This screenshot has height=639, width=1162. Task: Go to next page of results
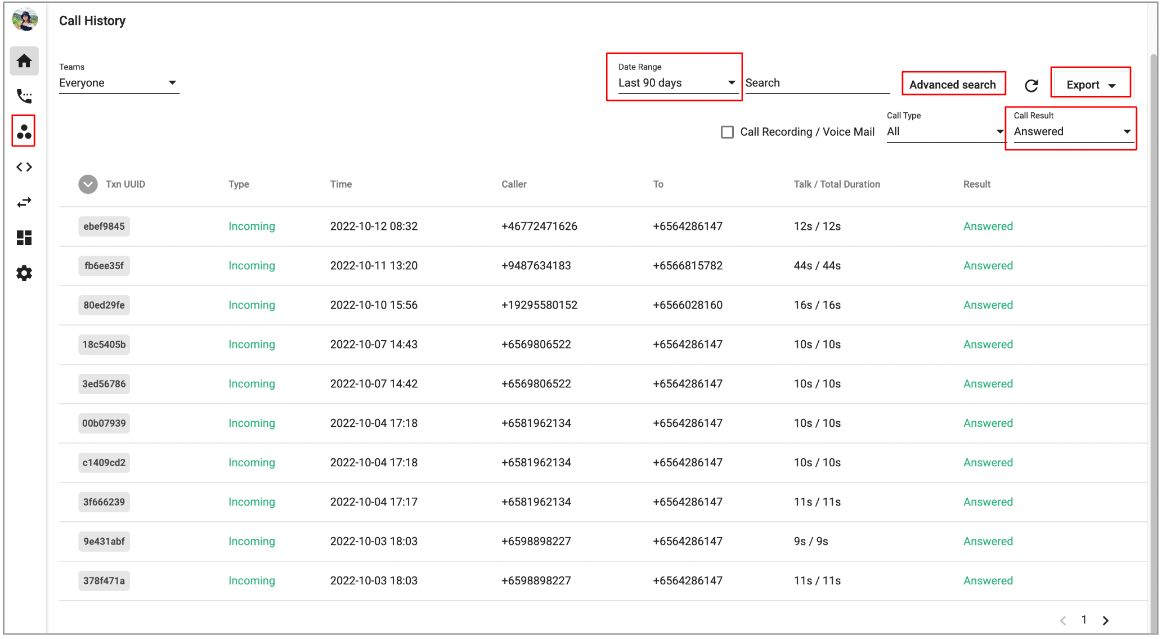(1105, 621)
